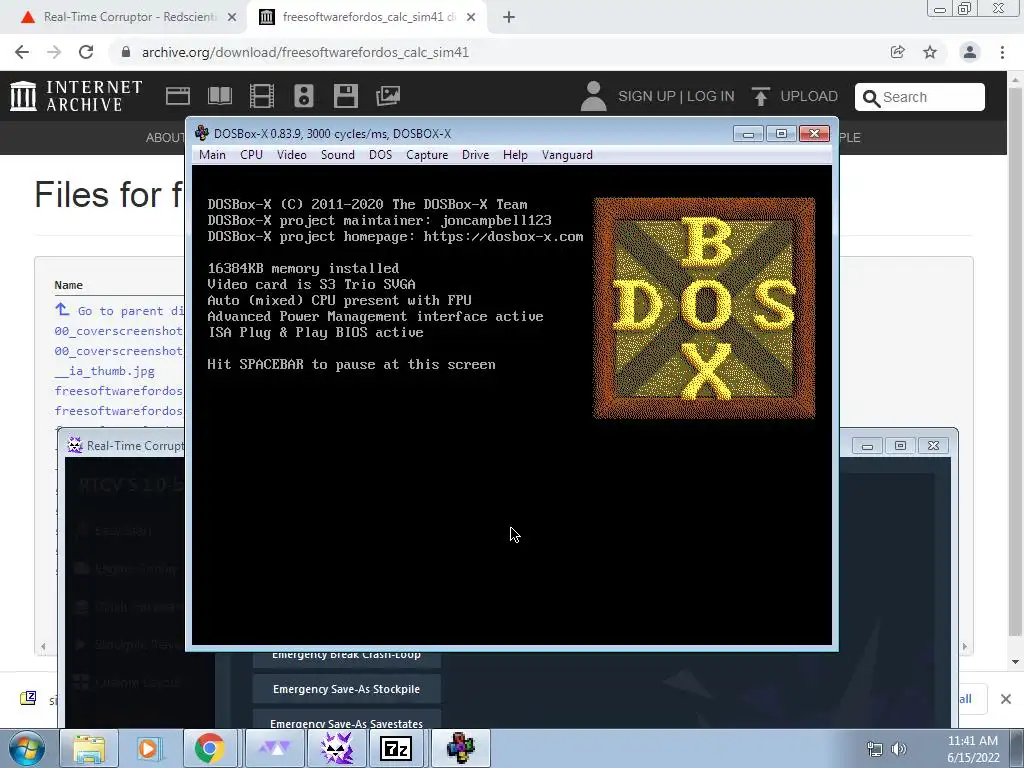Close the Real-Time Corruptor browser tab
Screen dimensions: 1024x768
pyautogui.click(x=232, y=18)
